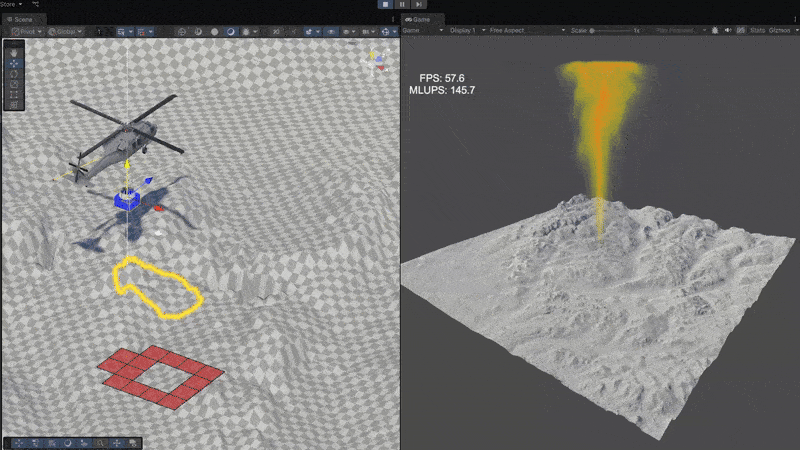This screenshot has width=800, height=450.
Task: Select the Hand view tool in Scene
Action: 14,53
